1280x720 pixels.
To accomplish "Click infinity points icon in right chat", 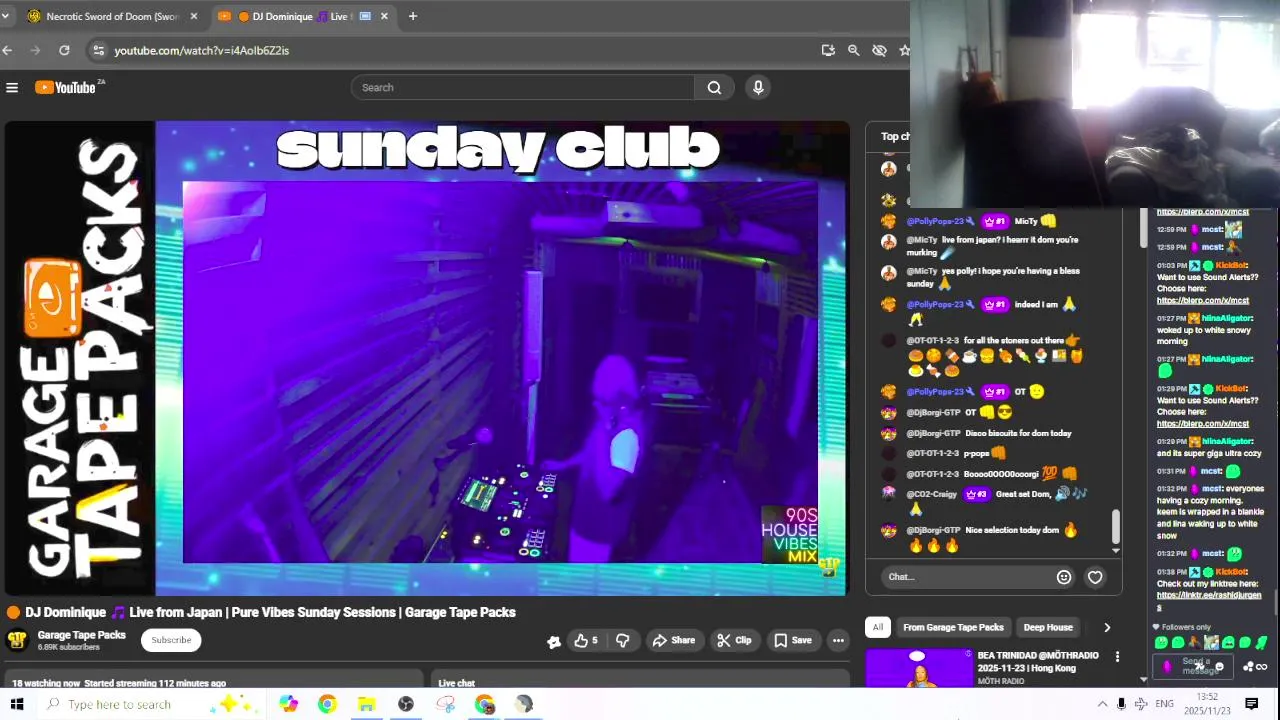I will 1261,667.
